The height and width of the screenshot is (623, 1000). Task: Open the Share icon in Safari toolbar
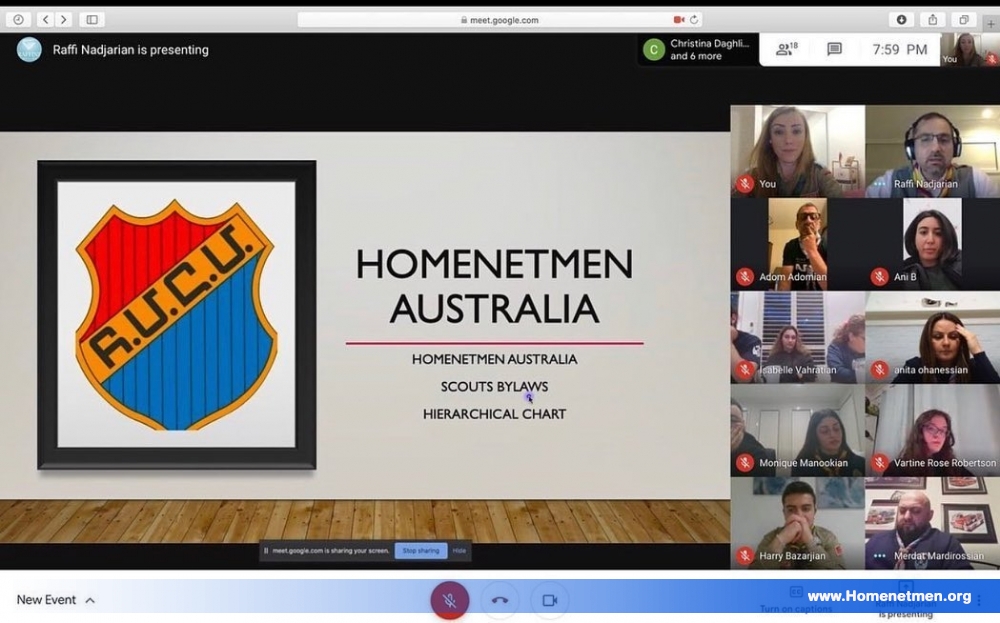pos(932,20)
